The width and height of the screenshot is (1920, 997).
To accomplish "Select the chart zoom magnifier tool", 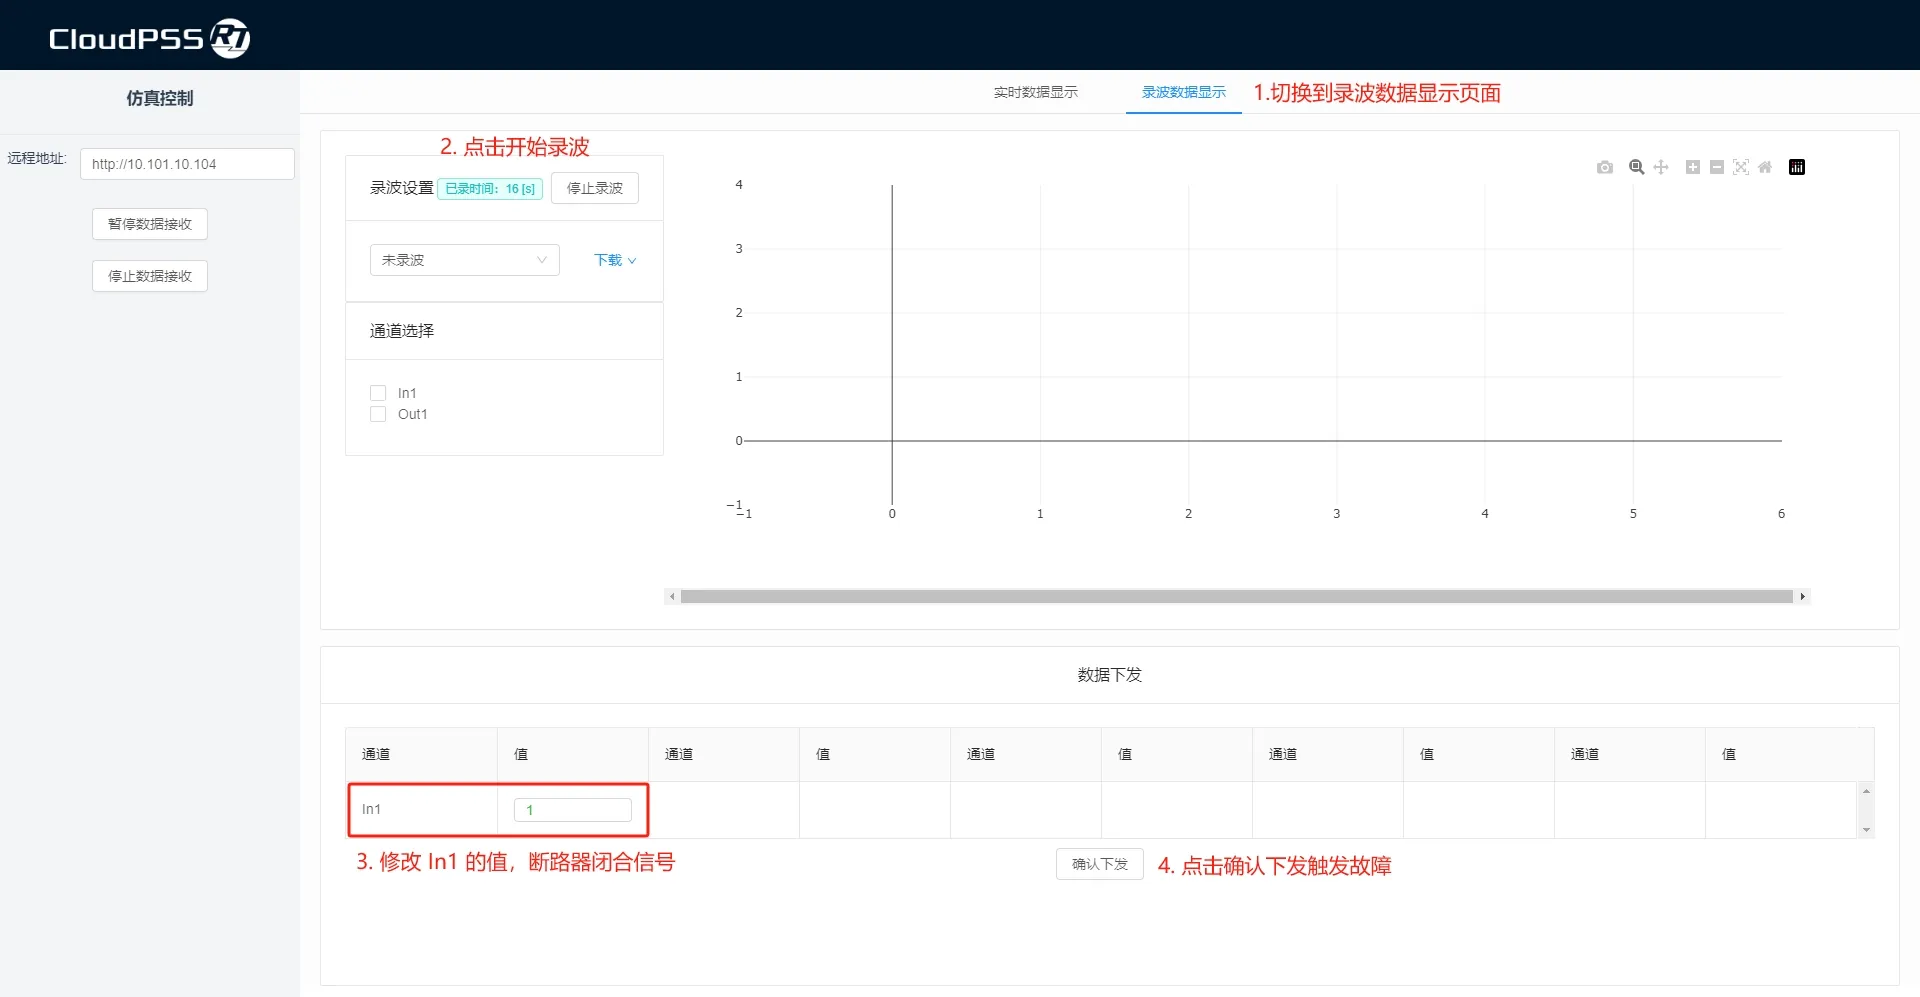I will pos(1636,167).
